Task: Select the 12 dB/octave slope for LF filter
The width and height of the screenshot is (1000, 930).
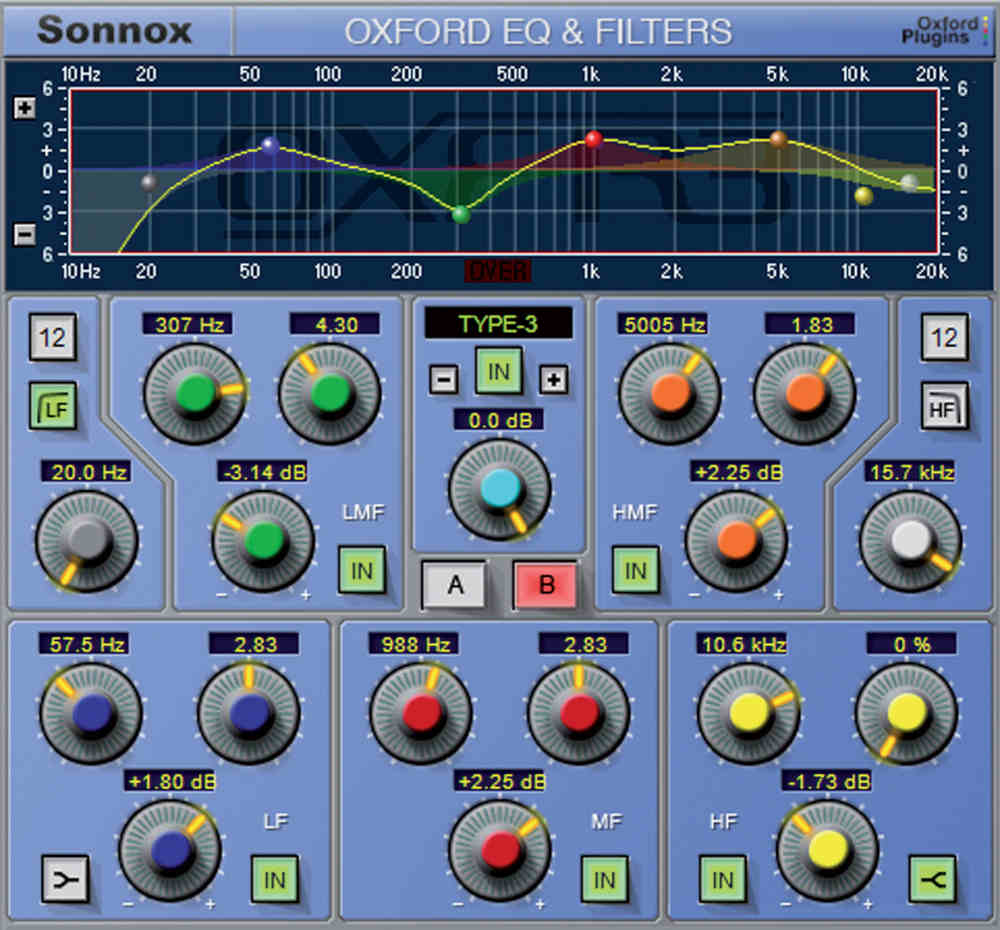Action: (53, 338)
